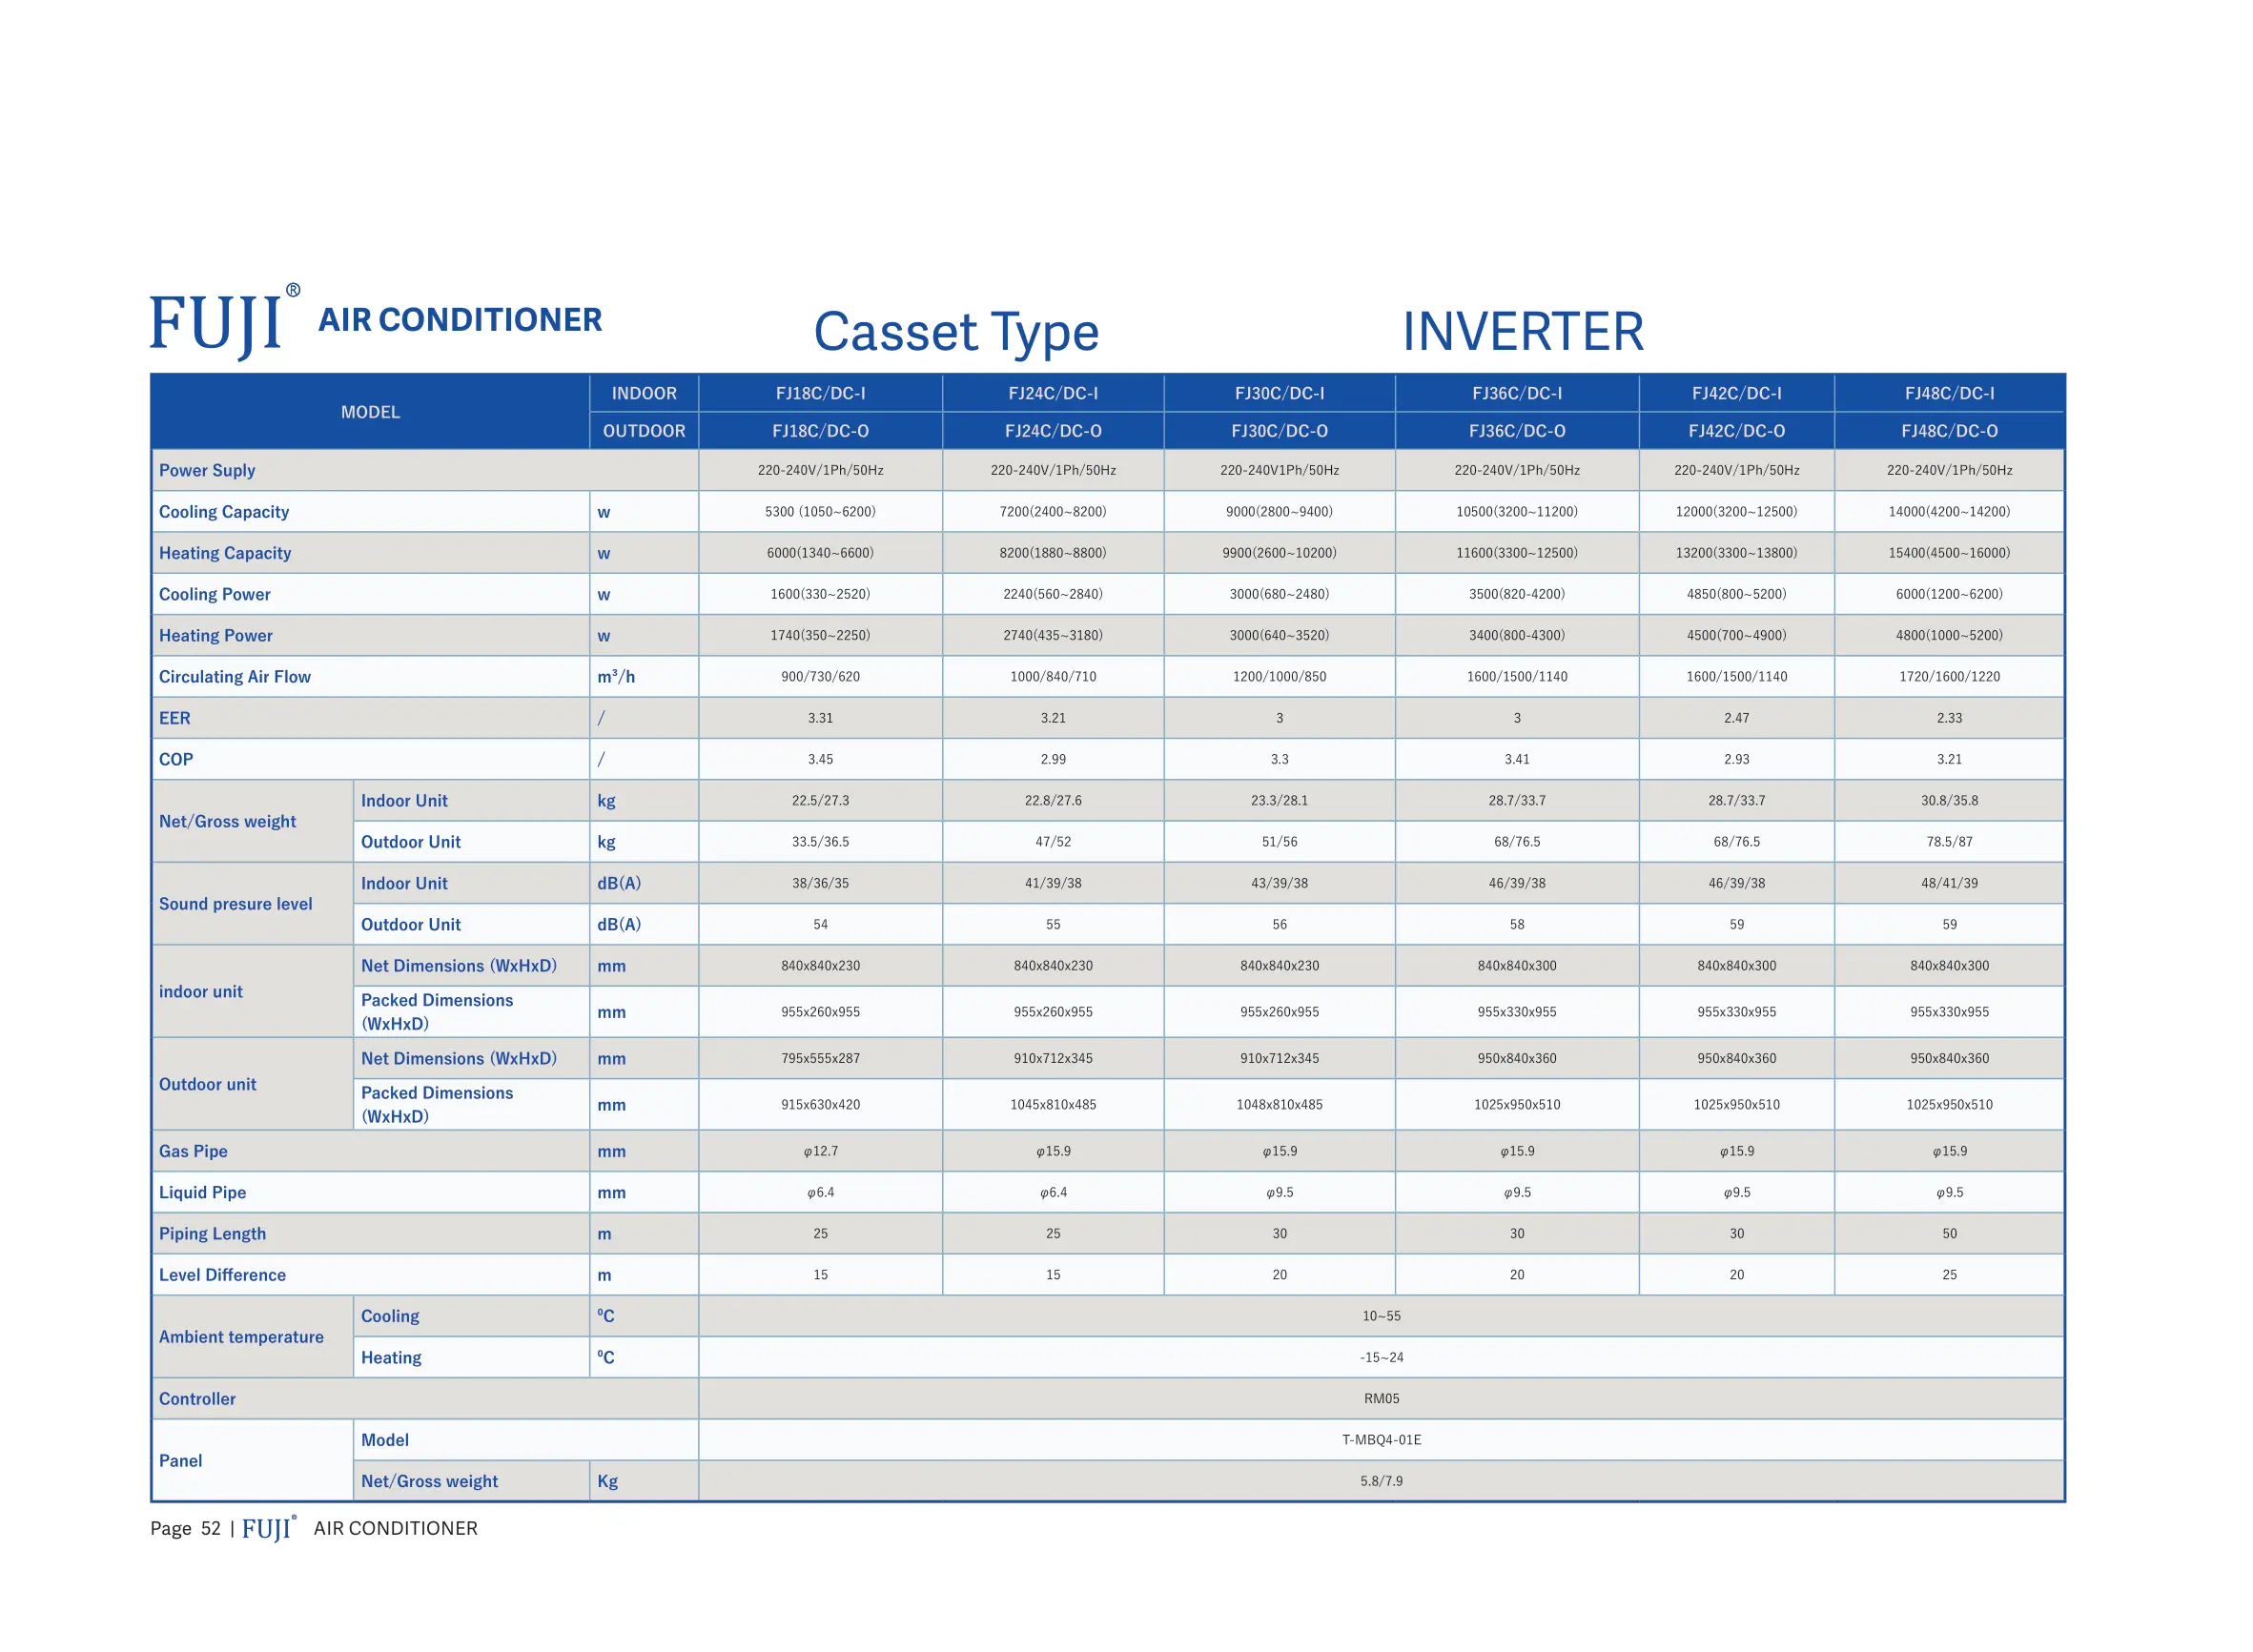Select the FJ48C/DC-O outdoor model header

1948,431
